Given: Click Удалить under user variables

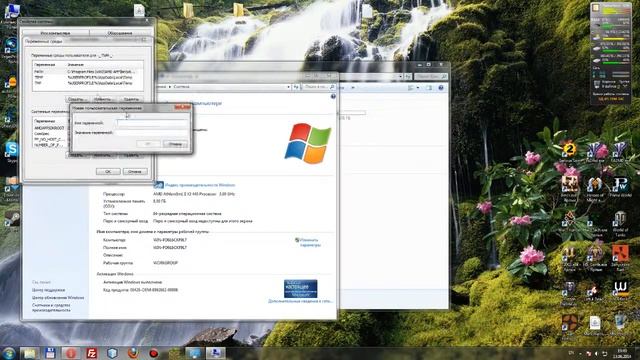Looking at the screenshot, I should [131, 99].
